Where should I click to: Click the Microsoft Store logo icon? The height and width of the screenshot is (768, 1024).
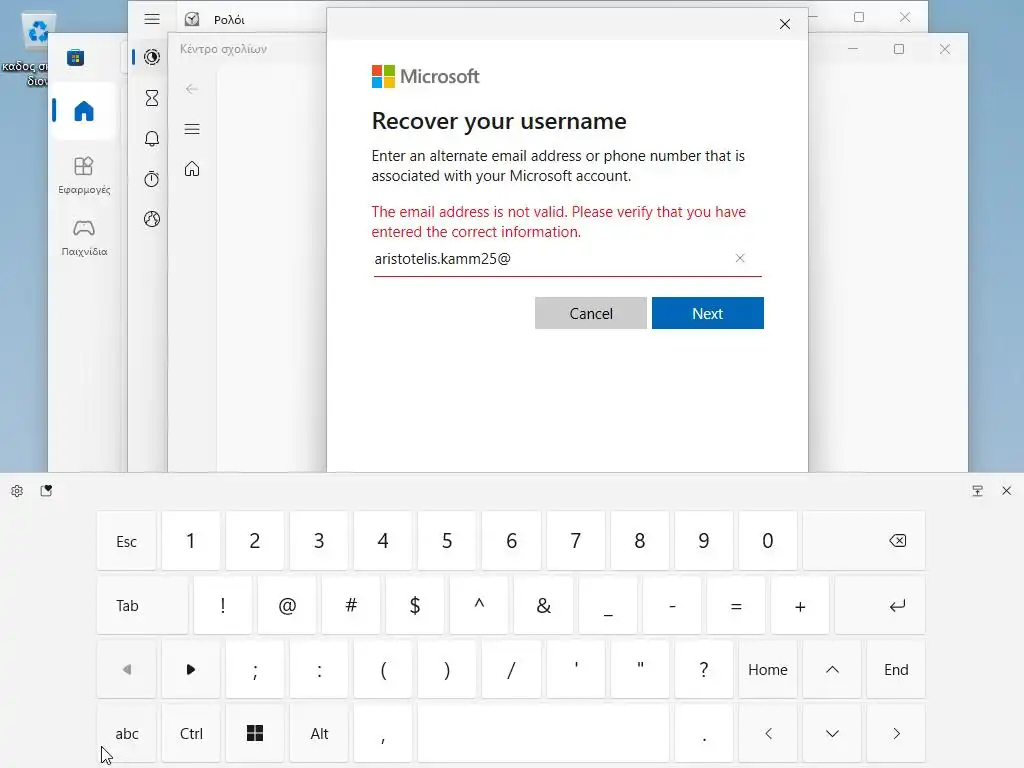75,57
